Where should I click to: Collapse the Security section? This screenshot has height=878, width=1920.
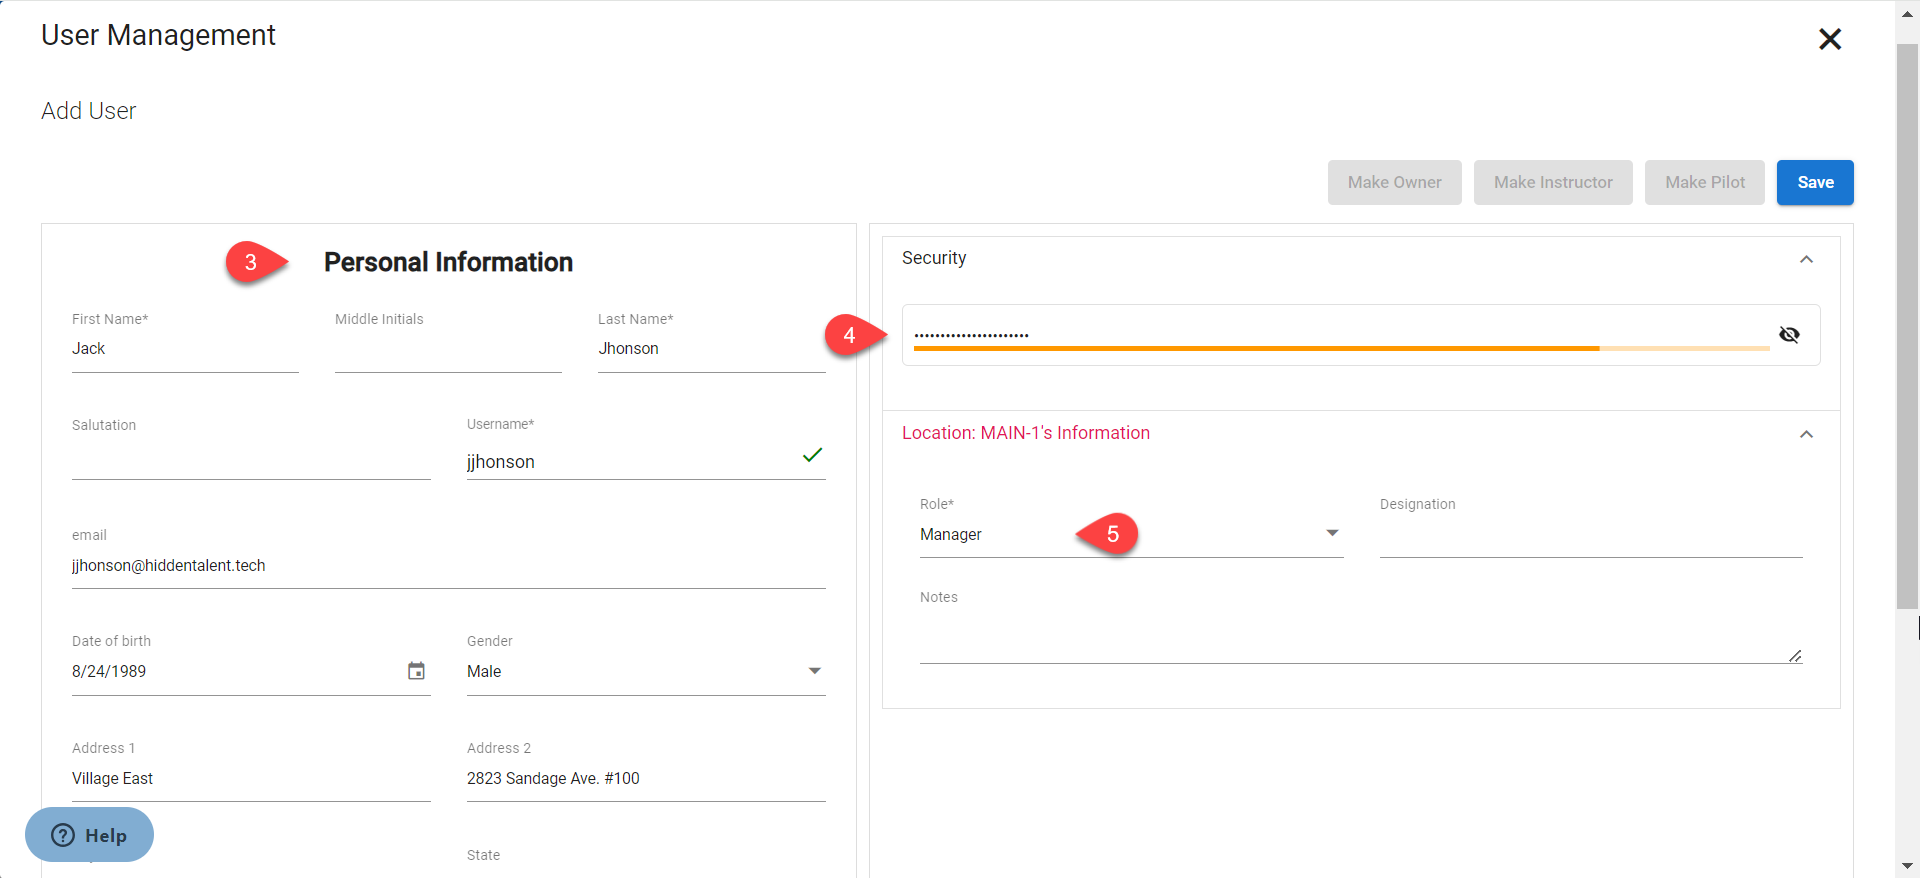[x=1806, y=259]
